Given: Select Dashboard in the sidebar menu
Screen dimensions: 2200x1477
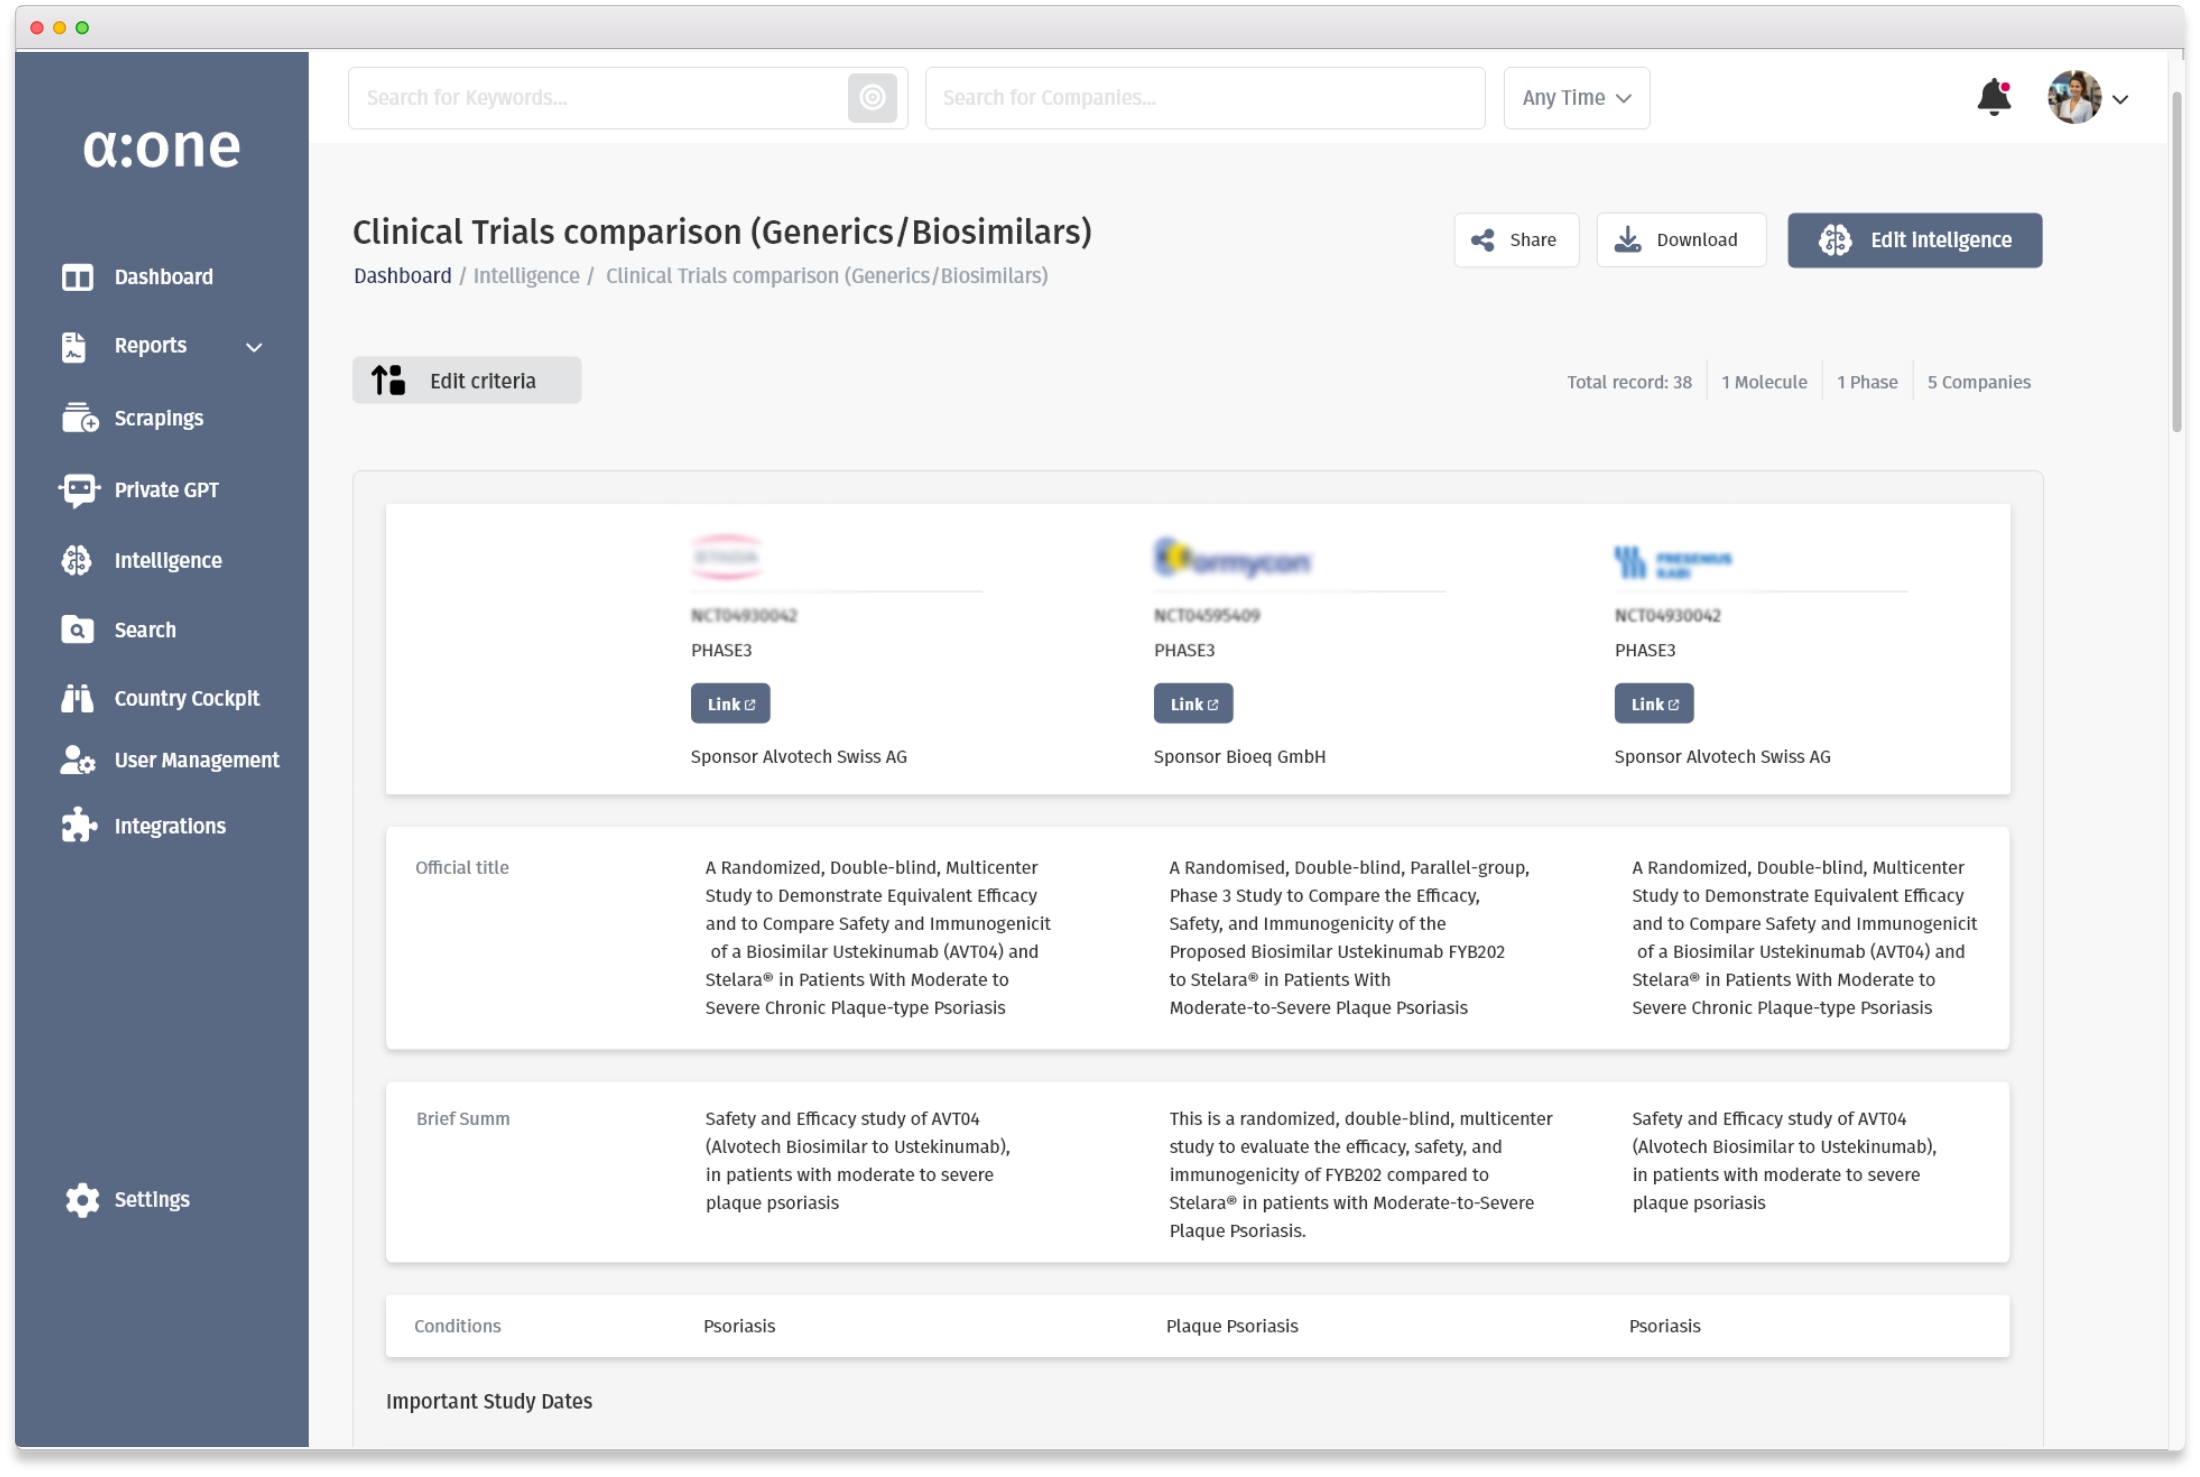Looking at the screenshot, I should click(163, 277).
